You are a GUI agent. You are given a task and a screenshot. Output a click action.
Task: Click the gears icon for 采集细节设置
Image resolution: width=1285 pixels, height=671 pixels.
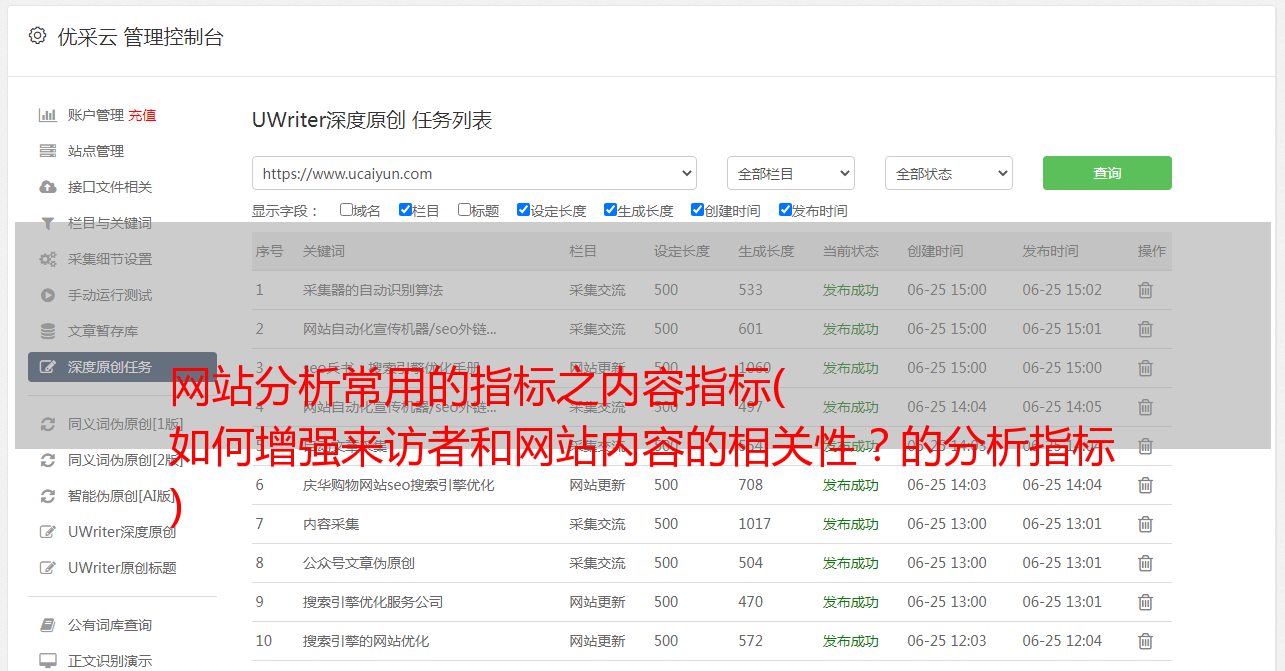point(47,259)
